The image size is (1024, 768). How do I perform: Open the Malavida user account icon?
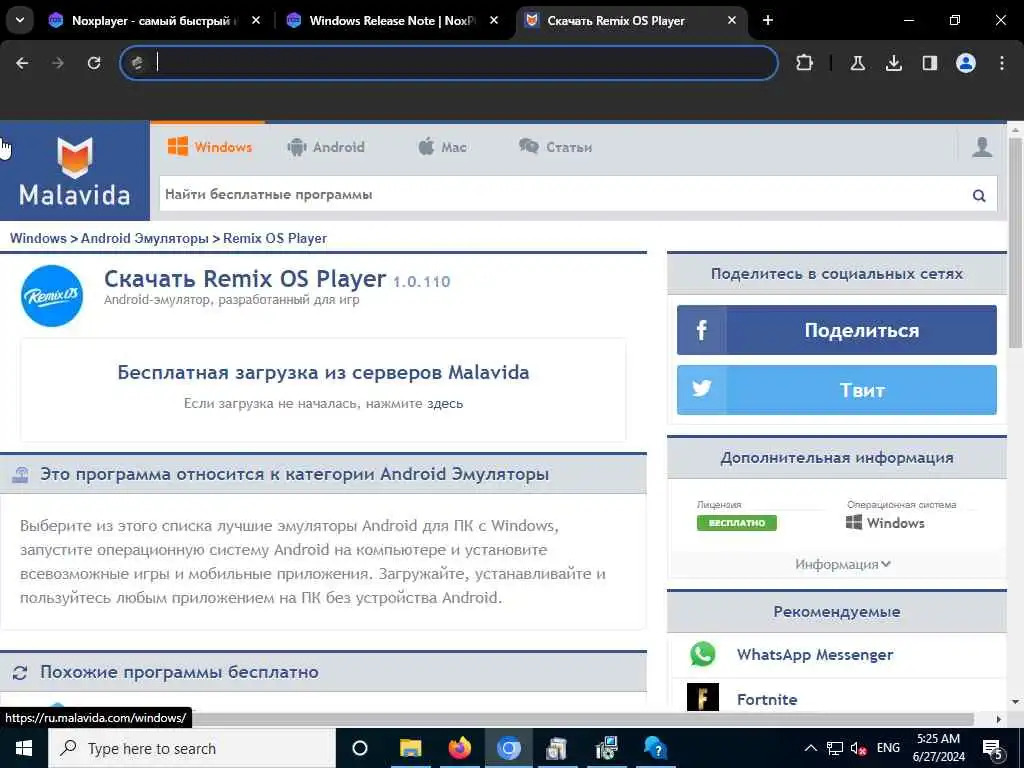point(982,147)
